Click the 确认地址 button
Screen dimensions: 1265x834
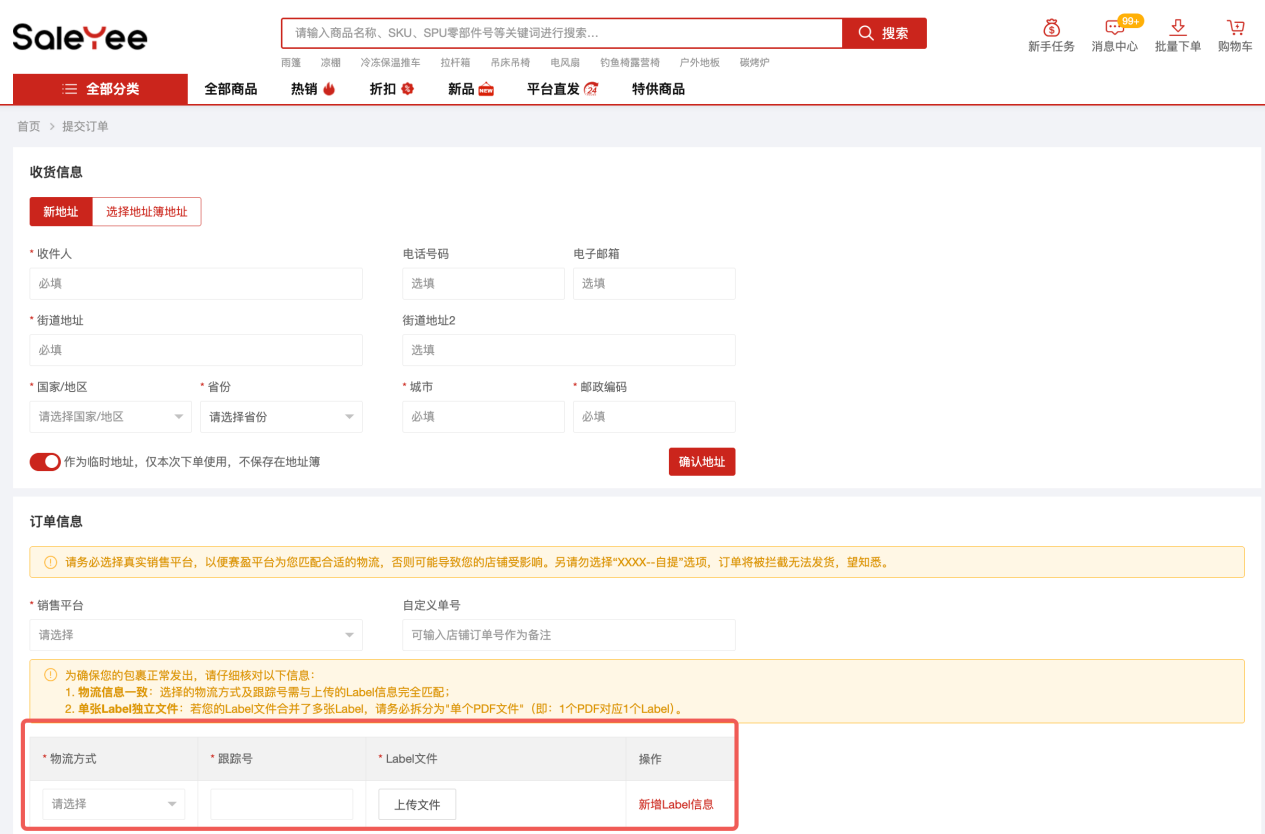[701, 462]
